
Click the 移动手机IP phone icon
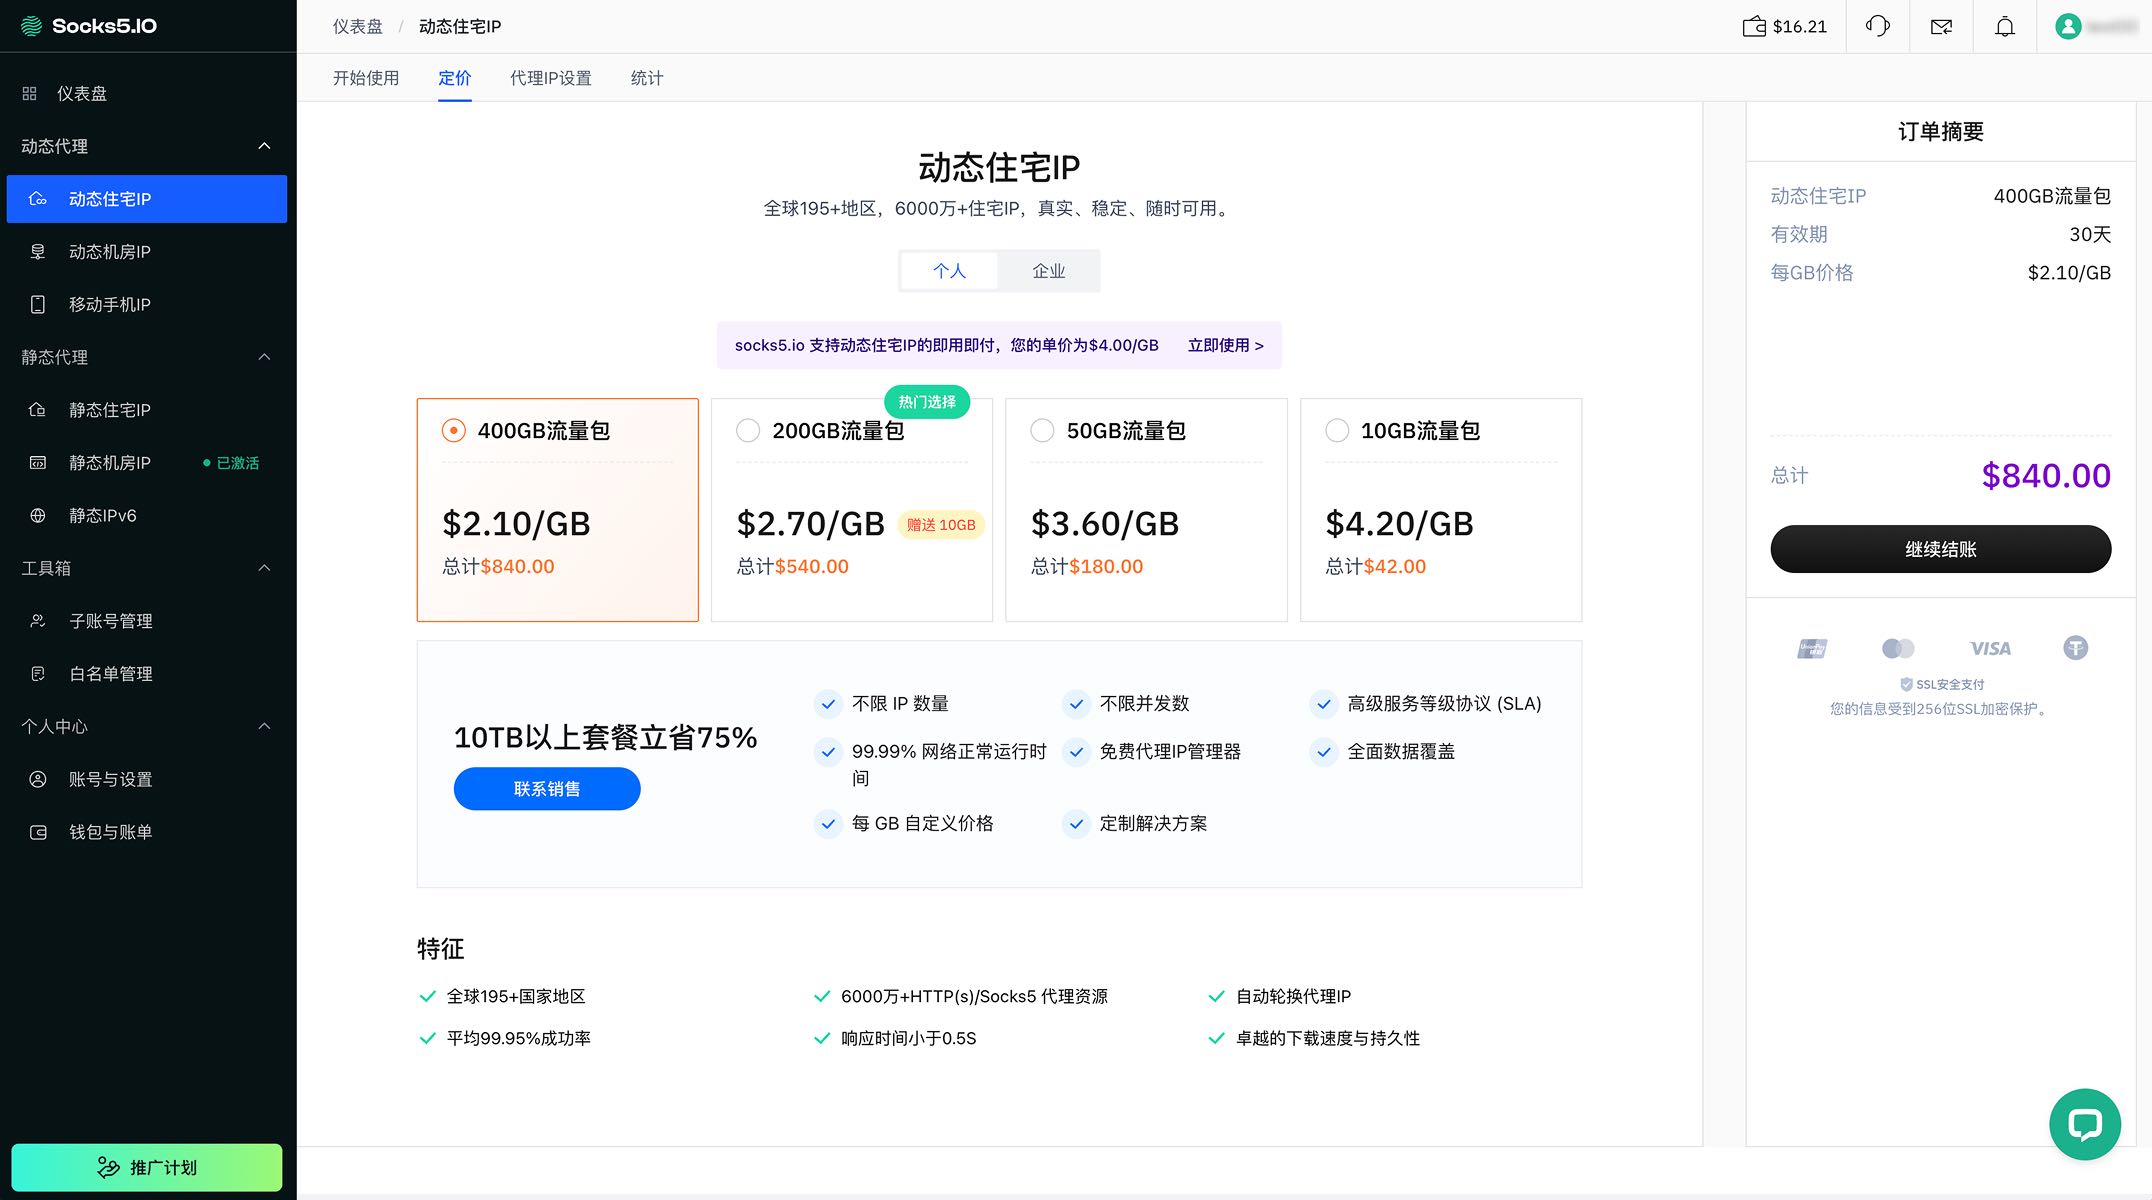point(38,304)
